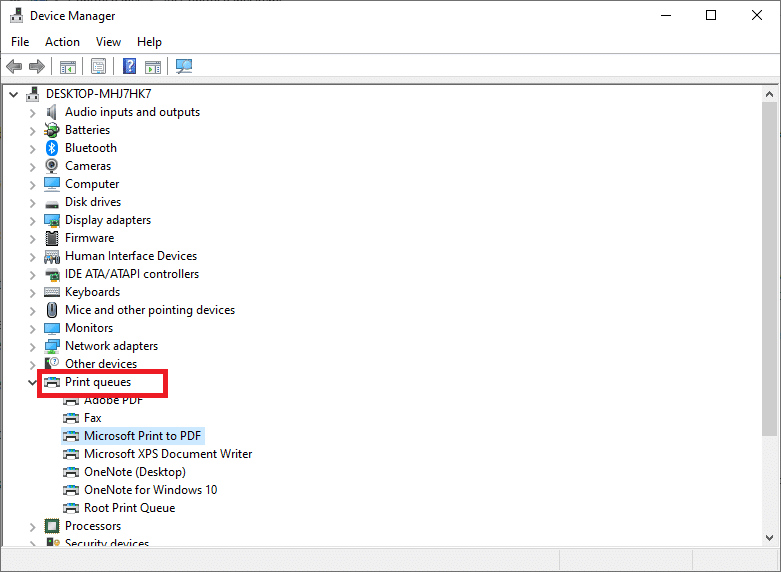Click the vertical scrollbar down arrow
The height and width of the screenshot is (572, 781).
pos(769,538)
